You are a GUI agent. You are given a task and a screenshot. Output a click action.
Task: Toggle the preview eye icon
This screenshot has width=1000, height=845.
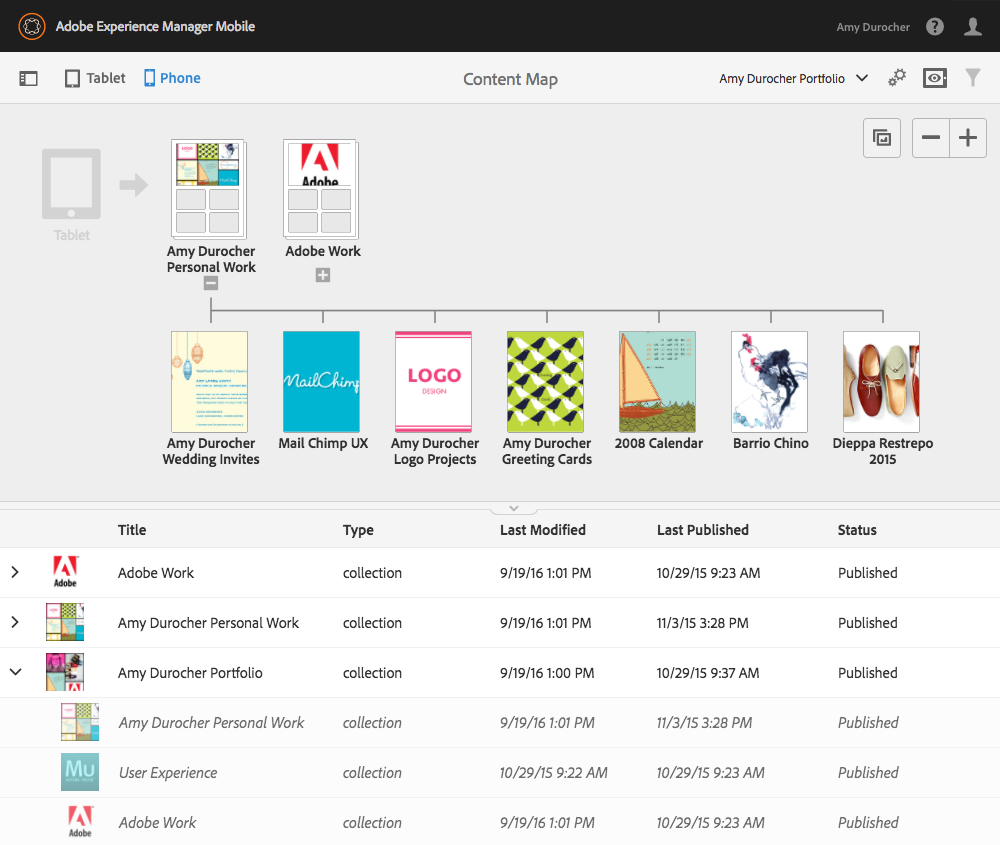point(935,78)
